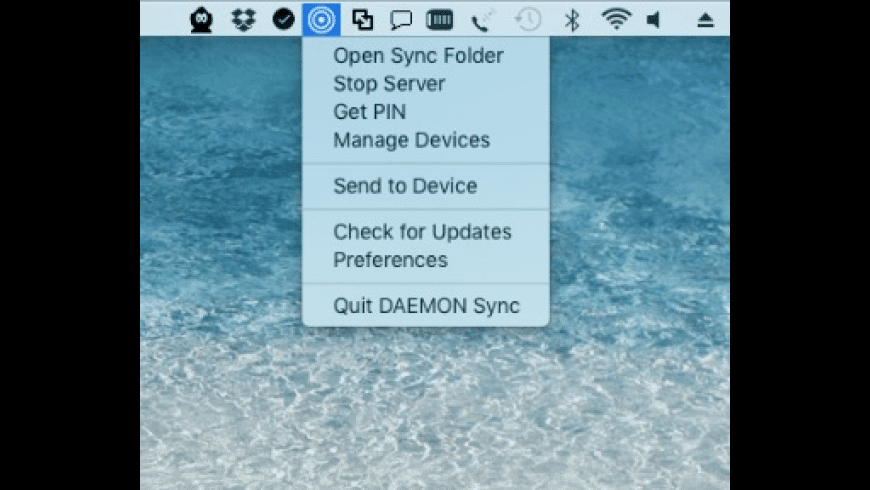Choose Get PIN
Screen dimensions: 870x490
coord(426,112)
